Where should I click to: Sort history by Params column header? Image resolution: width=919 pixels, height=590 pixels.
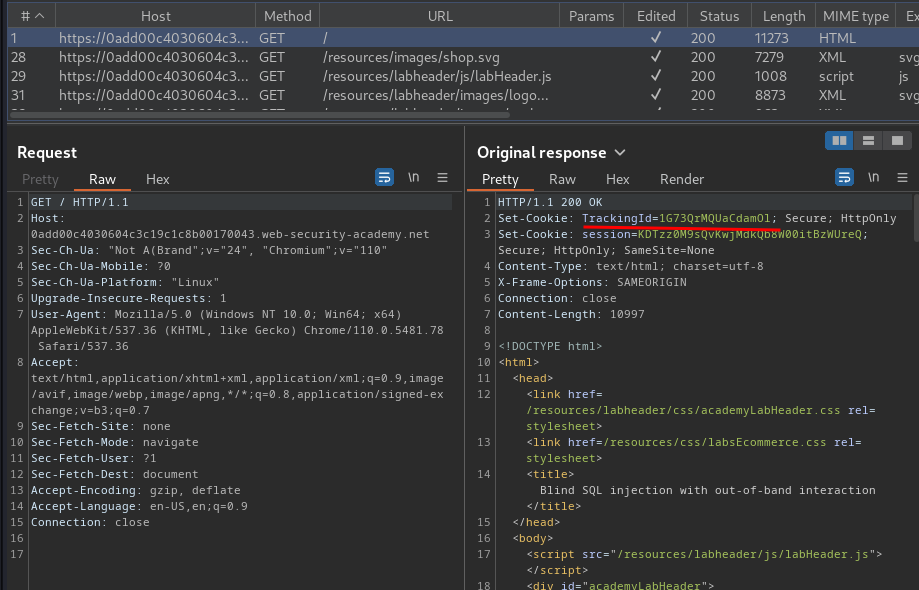[x=591, y=16]
